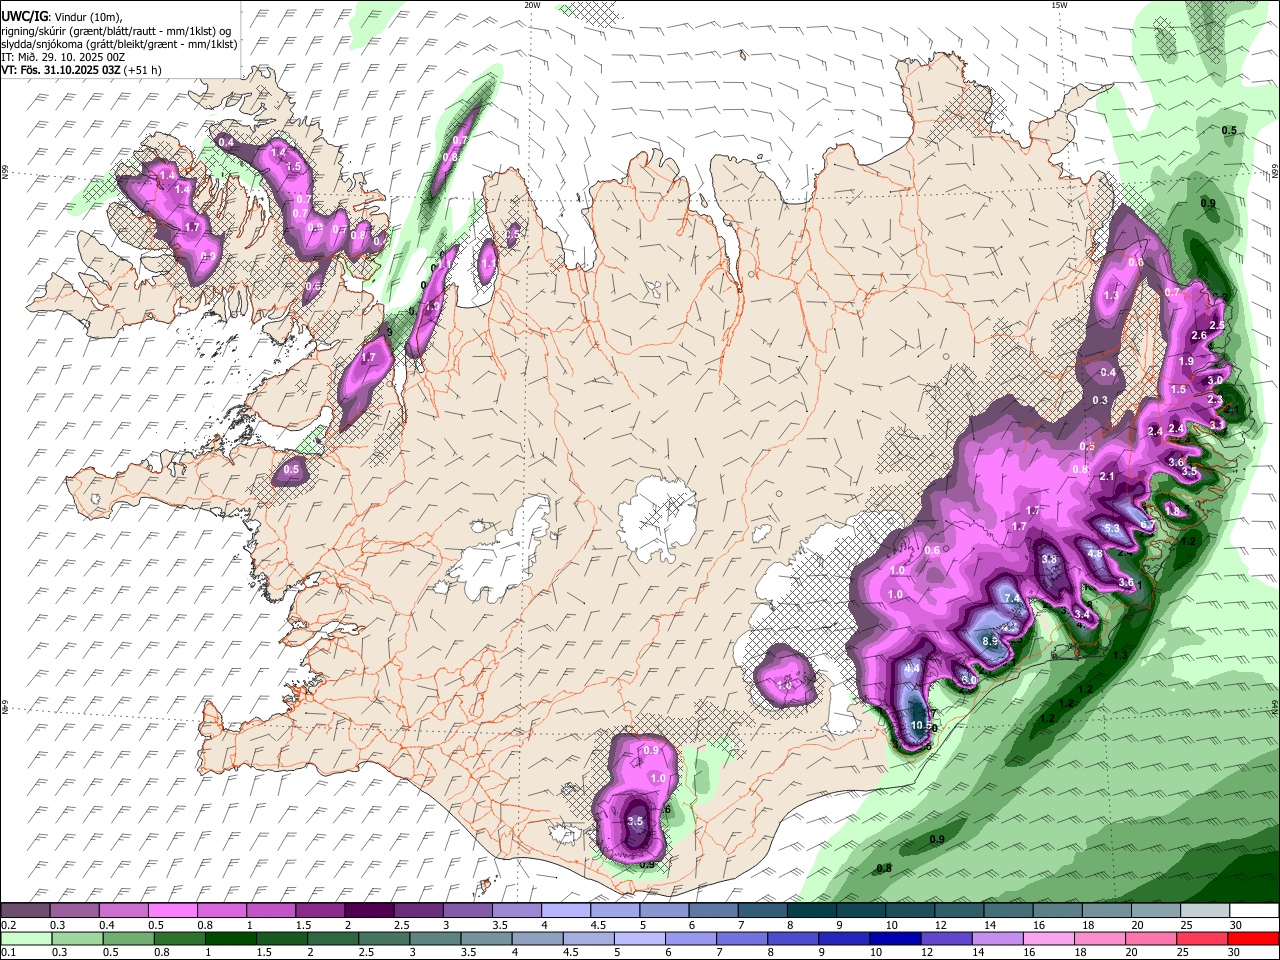Select the pale green bottom-row swatch between 0.1 and 0.3
1280x960 pixels.
[x=27, y=939]
